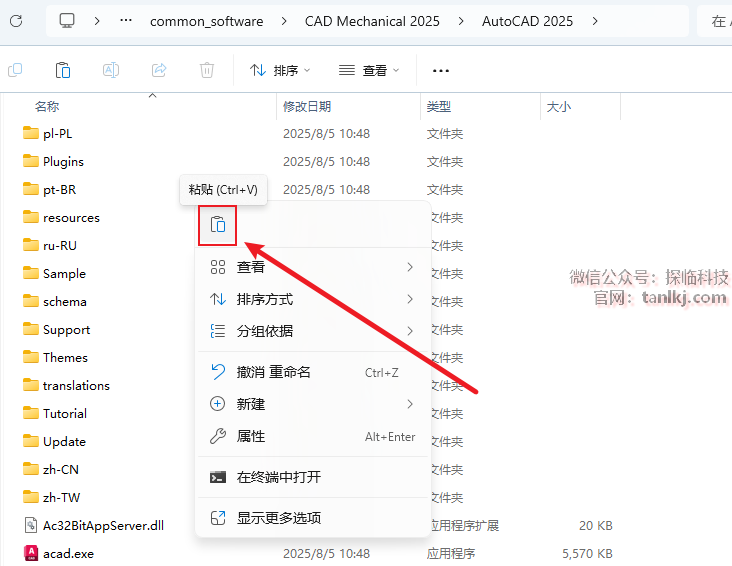Open the hidden path ellipsis in breadcrumb

(x=126, y=21)
